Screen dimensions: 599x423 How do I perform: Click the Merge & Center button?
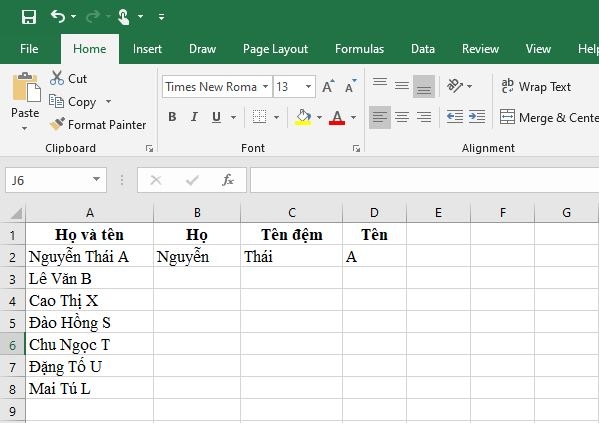[549, 117]
